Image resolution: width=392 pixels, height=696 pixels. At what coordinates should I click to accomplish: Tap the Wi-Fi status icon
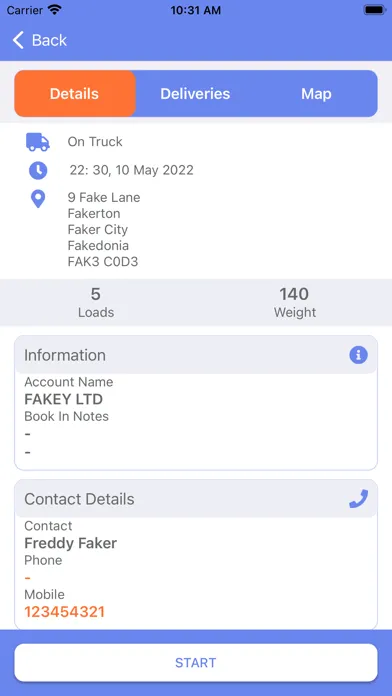55,10
